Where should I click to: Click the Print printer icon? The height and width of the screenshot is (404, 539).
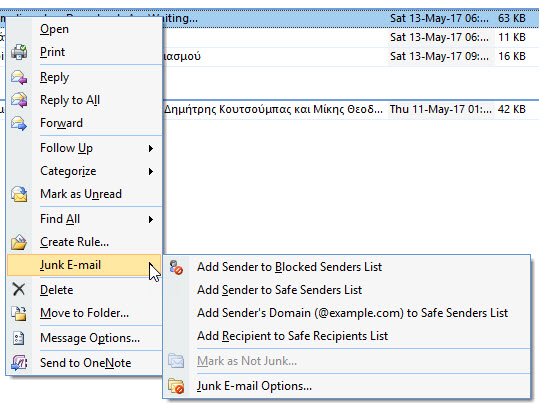19,52
